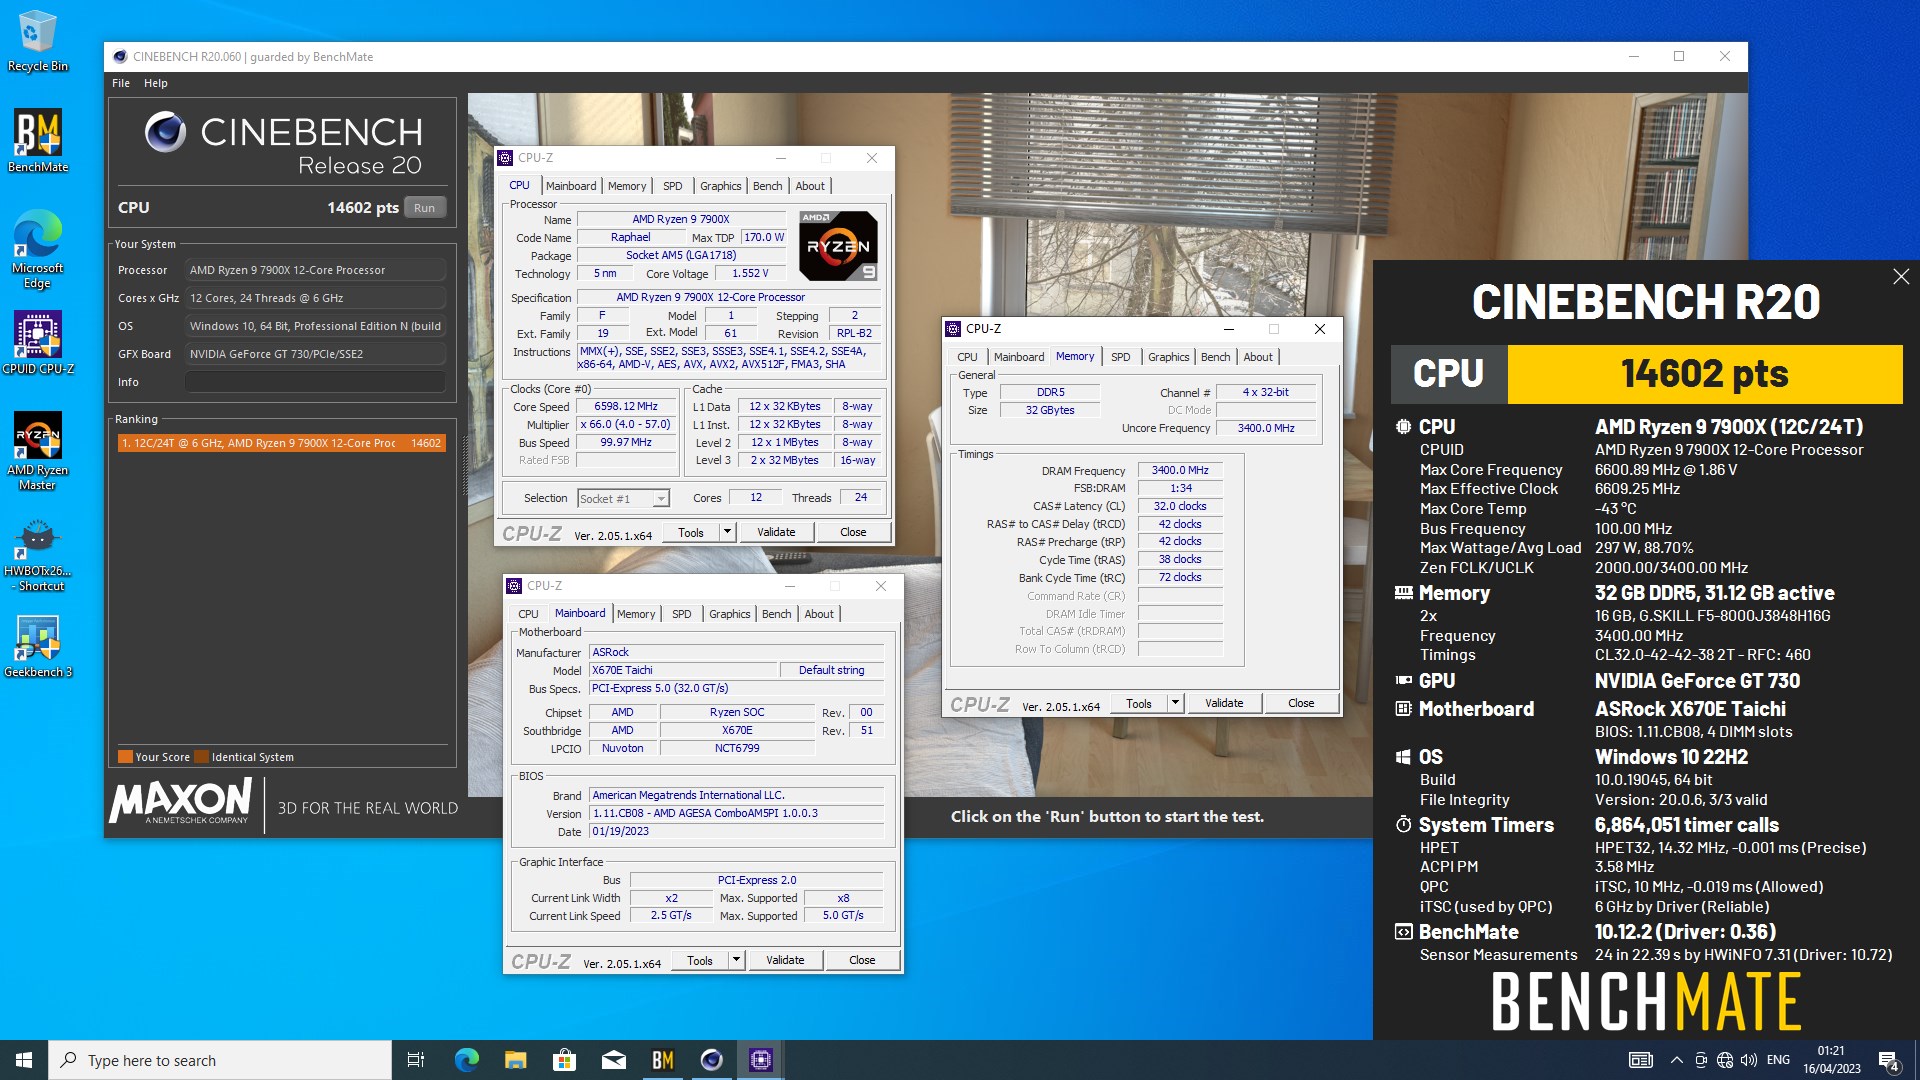The height and width of the screenshot is (1080, 1920).
Task: Open the Recycle Bin desktop icon
Action: 37,41
